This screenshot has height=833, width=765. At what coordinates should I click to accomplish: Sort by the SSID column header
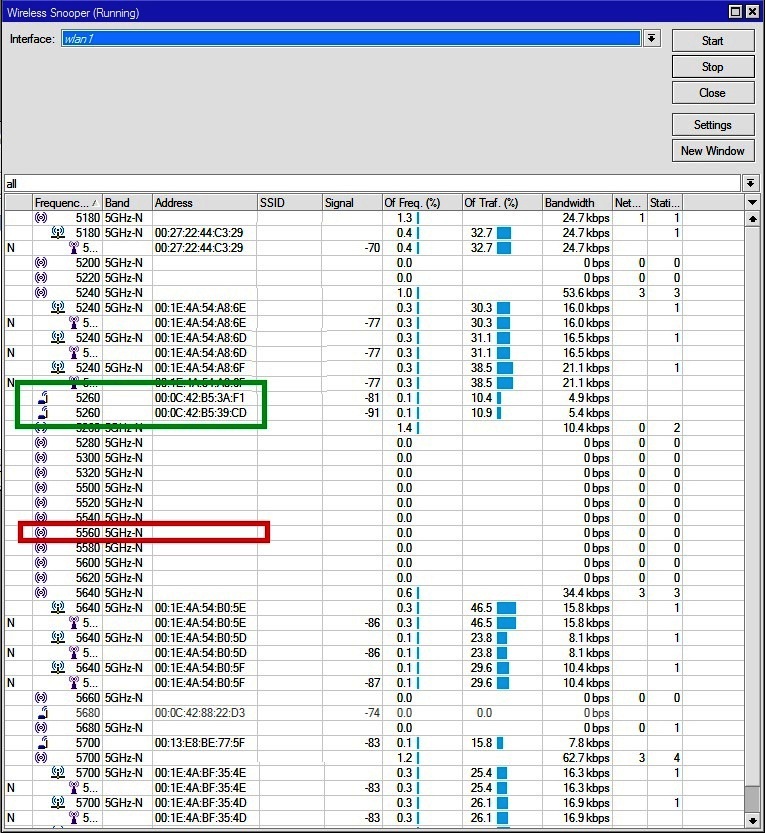pyautogui.click(x=290, y=202)
